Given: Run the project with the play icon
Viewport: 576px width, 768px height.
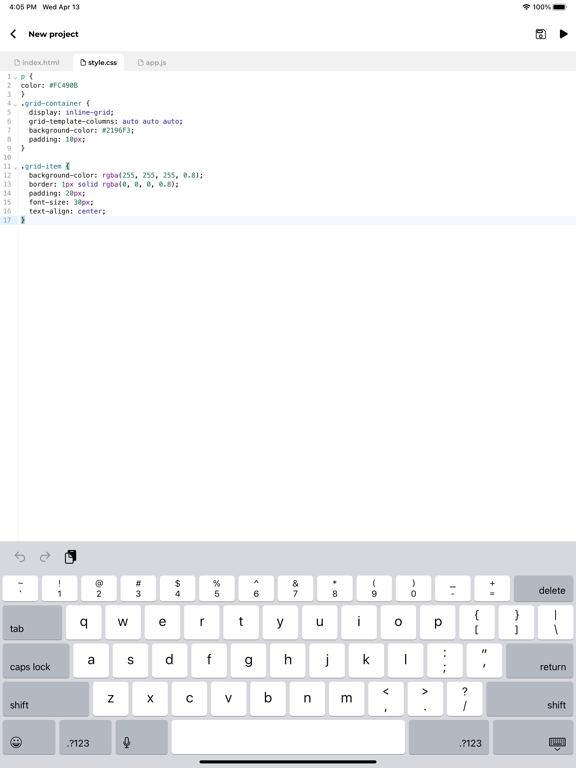Looking at the screenshot, I should (x=563, y=34).
